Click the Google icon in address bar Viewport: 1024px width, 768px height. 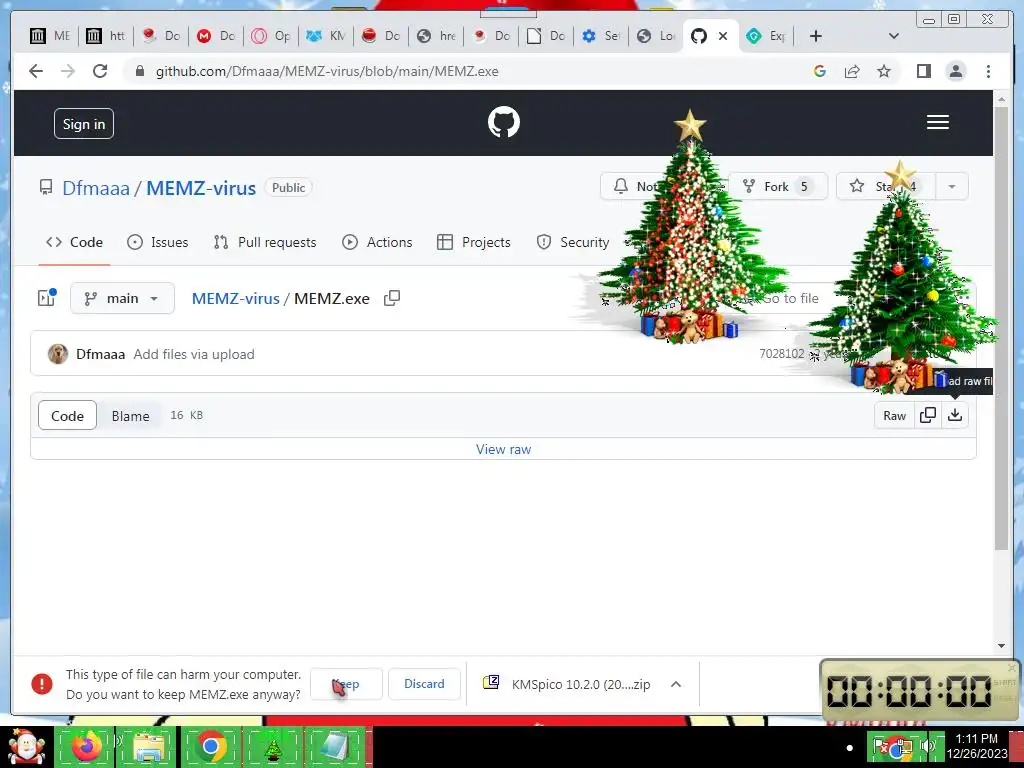coord(820,71)
